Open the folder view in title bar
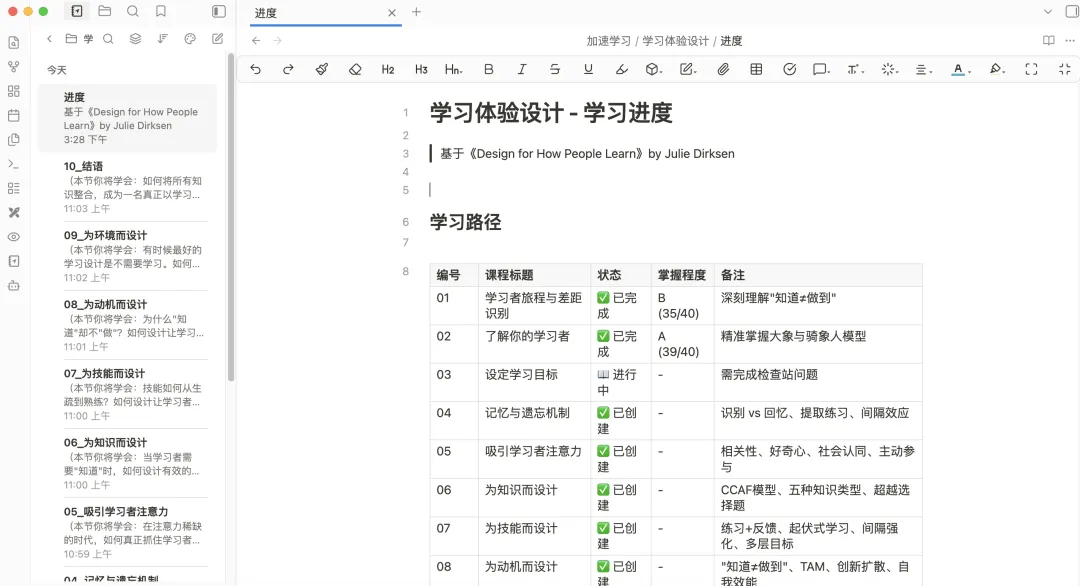This screenshot has height=586, width=1080. click(105, 11)
